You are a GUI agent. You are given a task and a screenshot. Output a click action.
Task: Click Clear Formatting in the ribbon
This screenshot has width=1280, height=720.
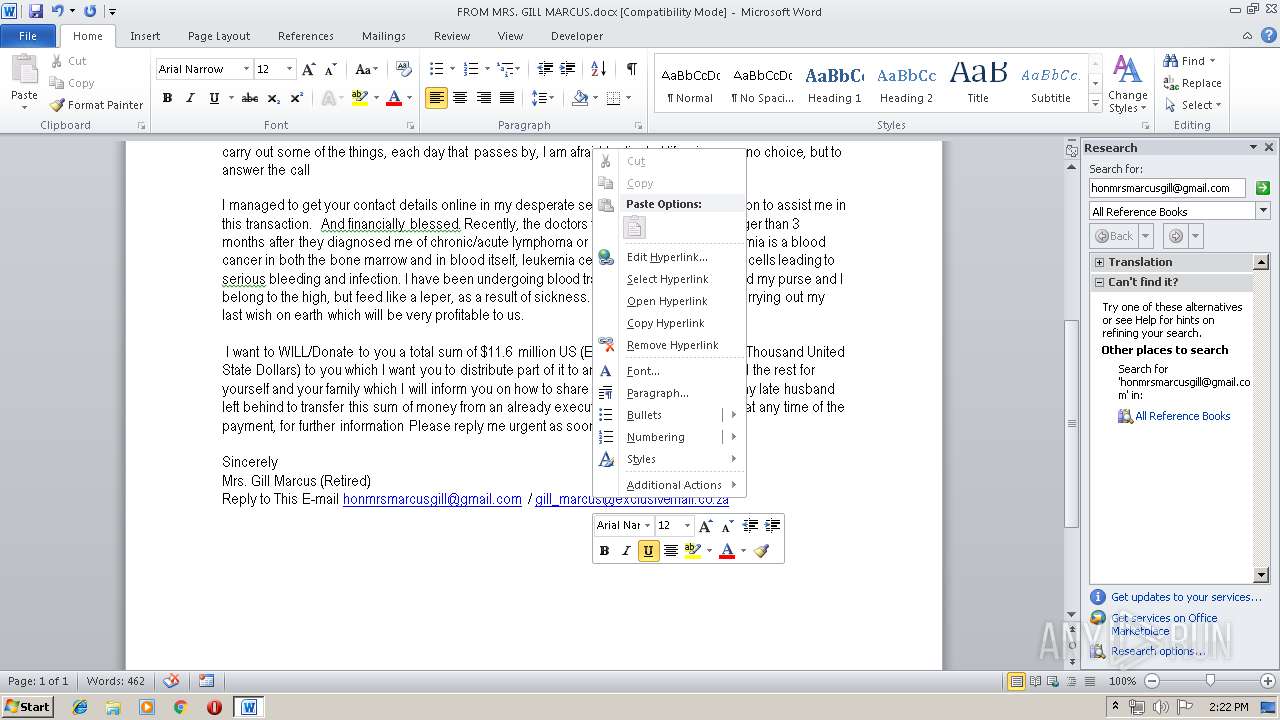(x=404, y=69)
